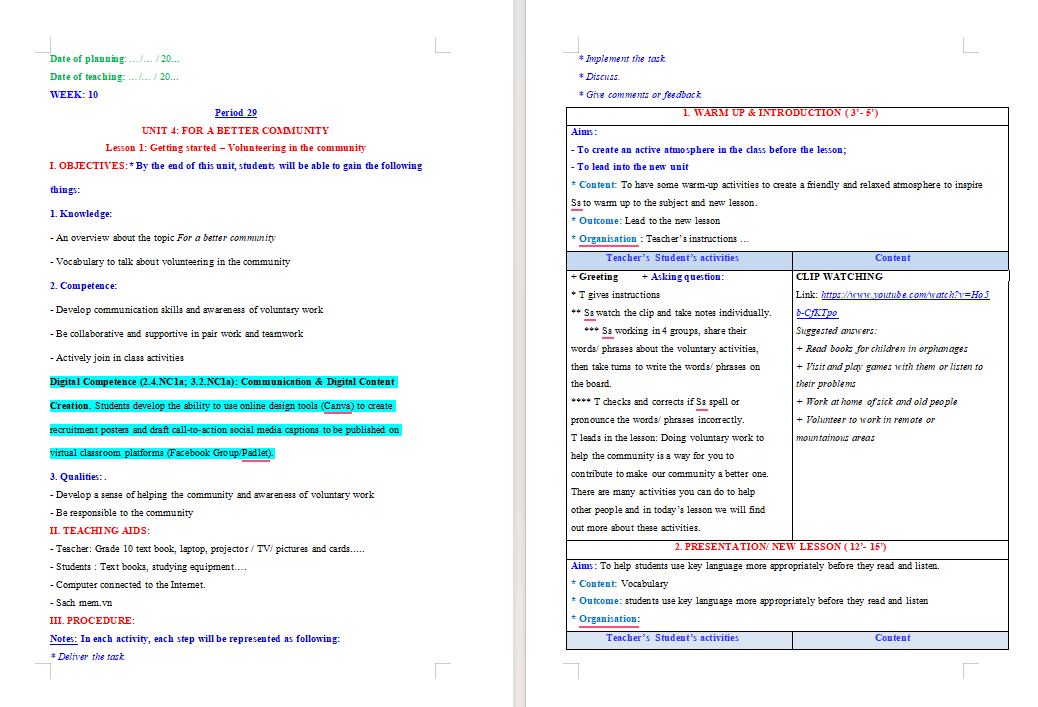Click the 'WEEK: 10' line
This screenshot has width=1038, height=707.
73,95
